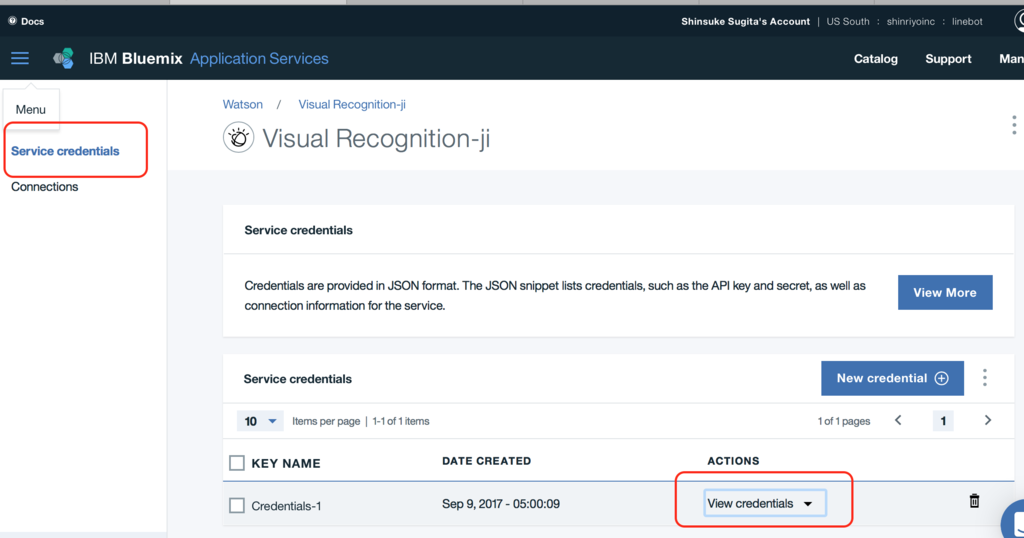Click the ACTIONS column header
The height and width of the screenshot is (538, 1024).
[x=733, y=461]
